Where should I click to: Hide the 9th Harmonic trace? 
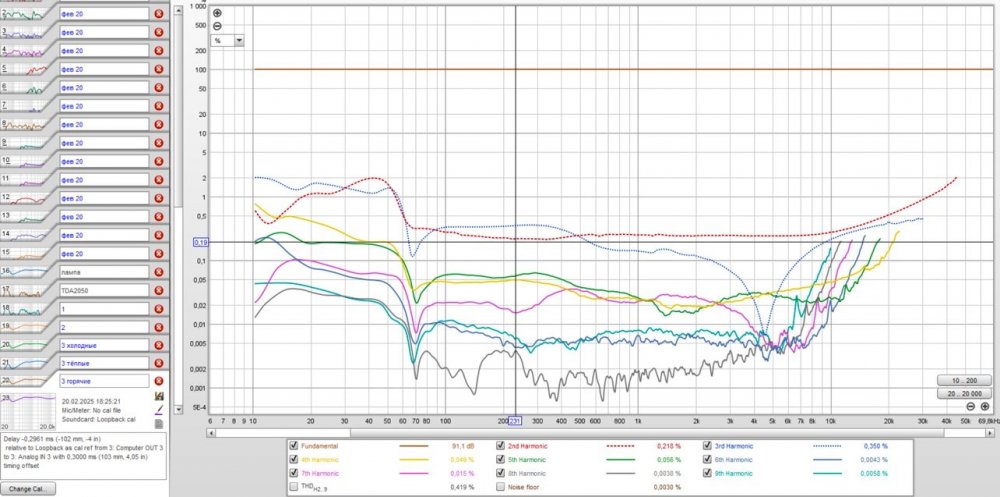click(707, 472)
